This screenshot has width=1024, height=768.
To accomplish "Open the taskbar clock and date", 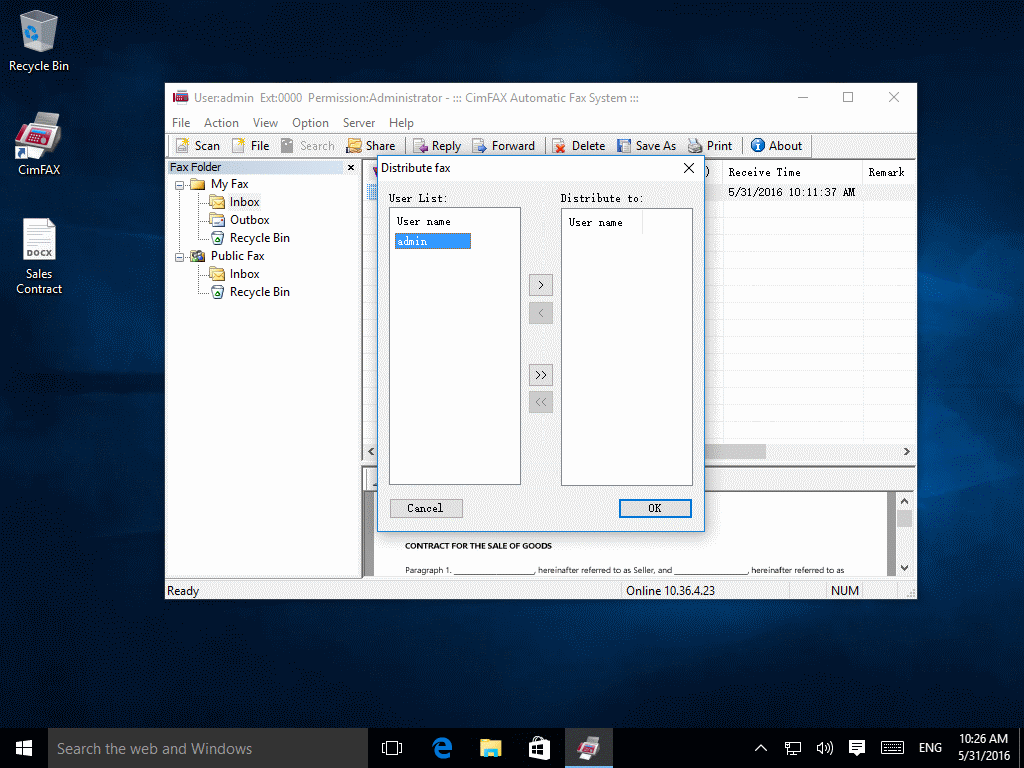I will 984,748.
